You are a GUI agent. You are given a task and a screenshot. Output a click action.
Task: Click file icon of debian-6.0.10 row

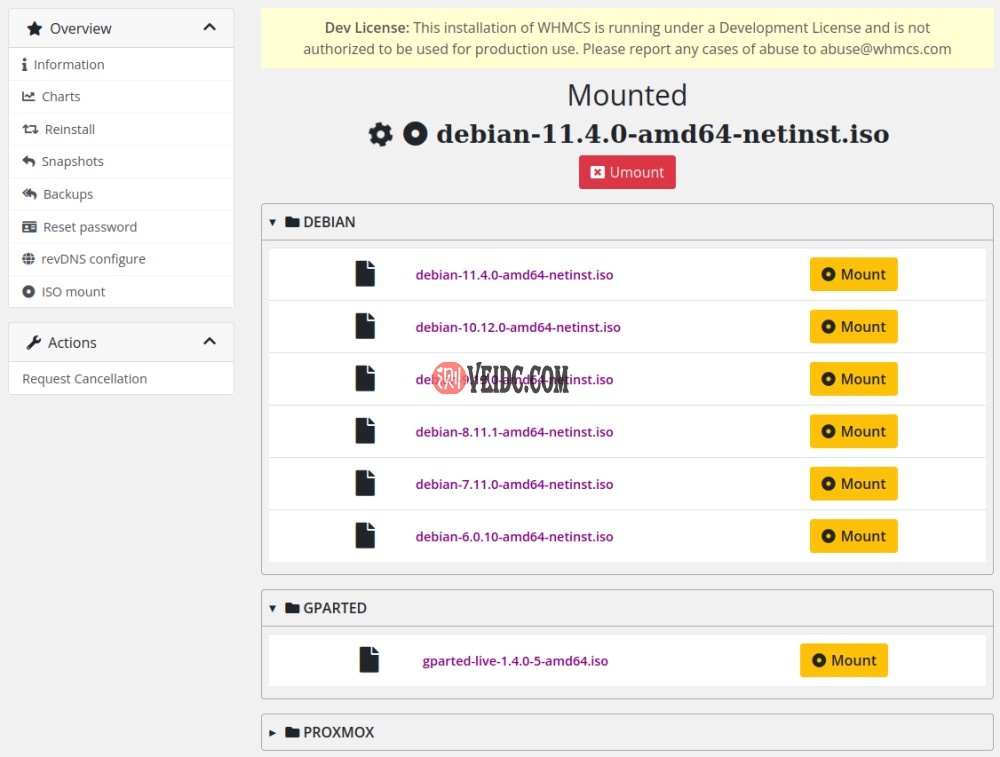click(x=365, y=535)
